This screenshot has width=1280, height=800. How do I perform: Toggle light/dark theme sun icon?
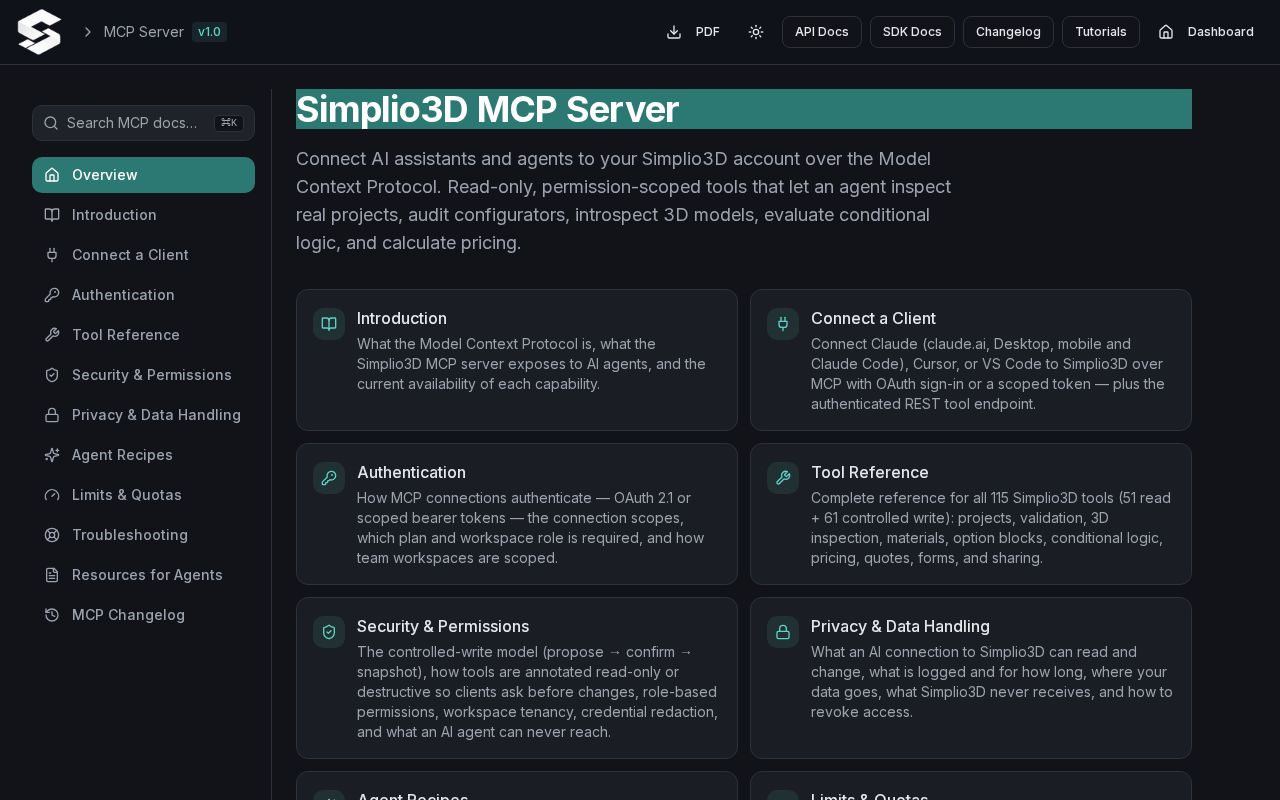click(x=756, y=32)
